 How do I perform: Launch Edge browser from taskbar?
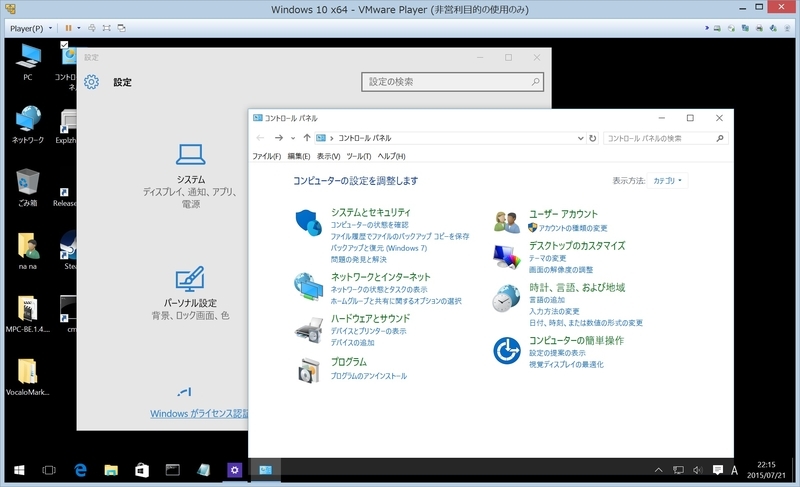80,470
